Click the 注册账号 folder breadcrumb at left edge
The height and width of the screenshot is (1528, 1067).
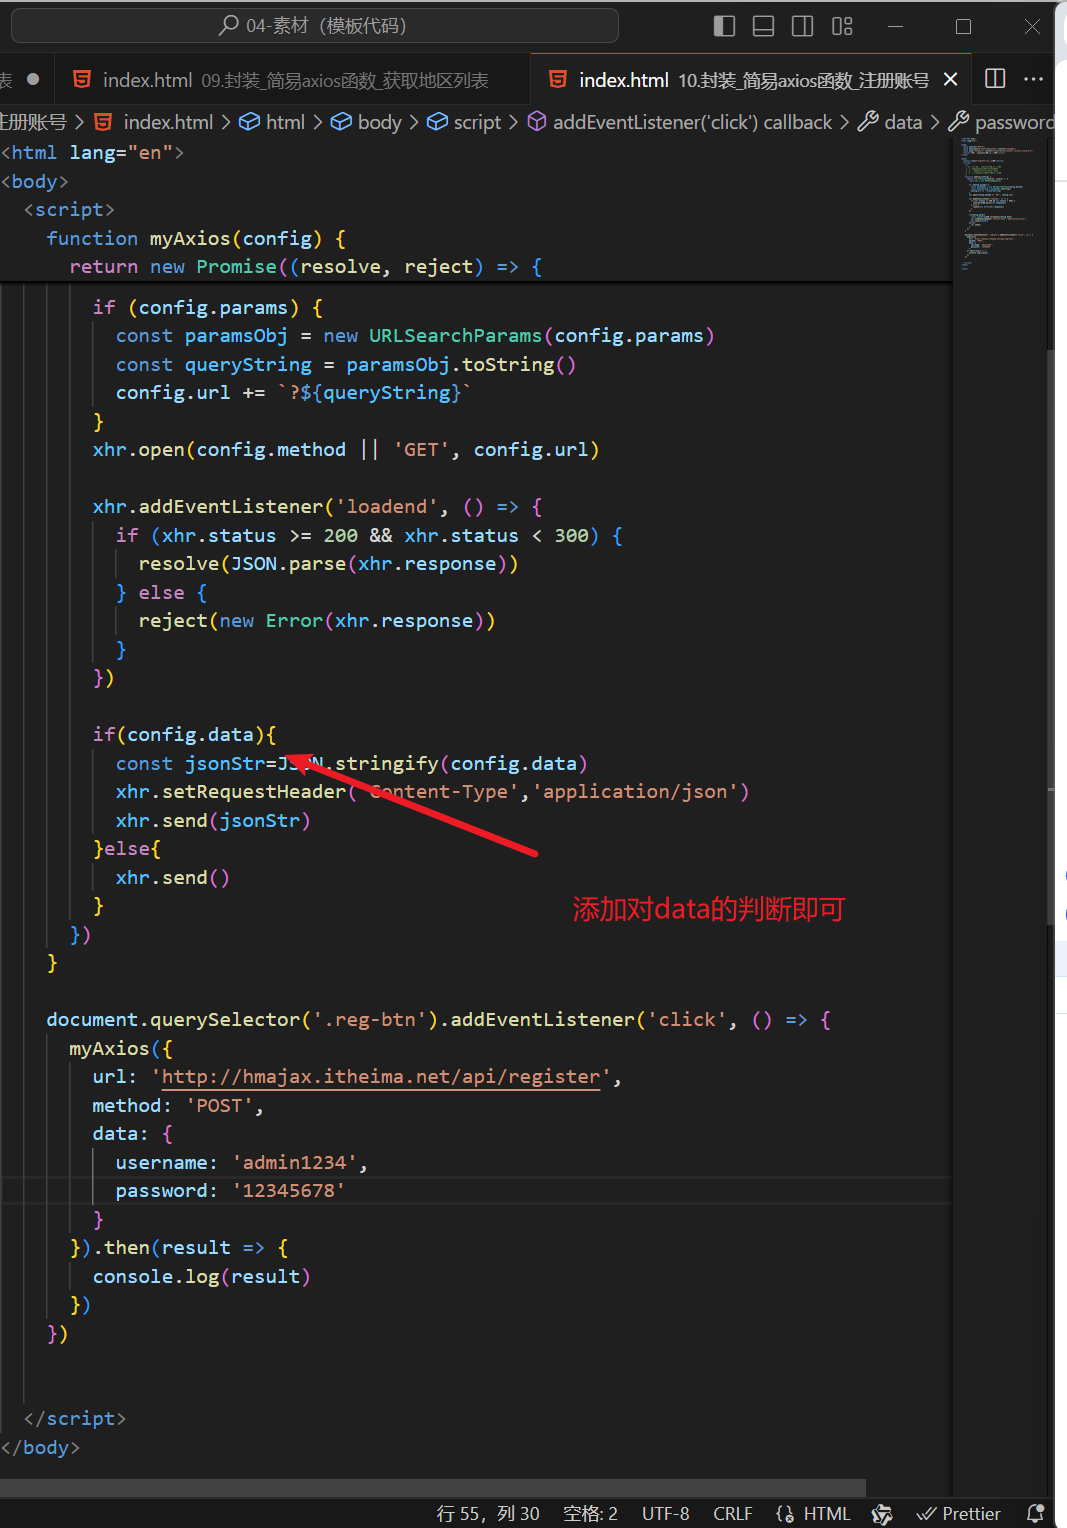pyautogui.click(x=33, y=122)
